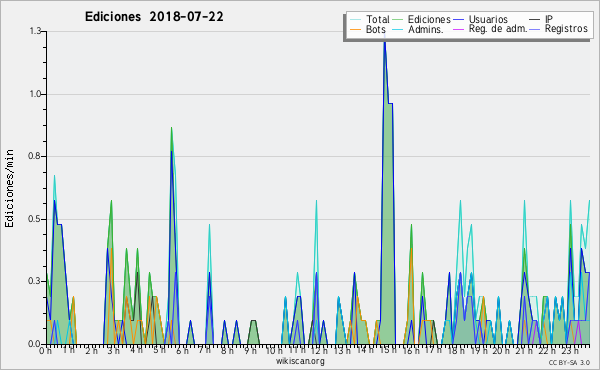Select the 'Usuarios' legend entry
The width and height of the screenshot is (600, 370).
488,19
